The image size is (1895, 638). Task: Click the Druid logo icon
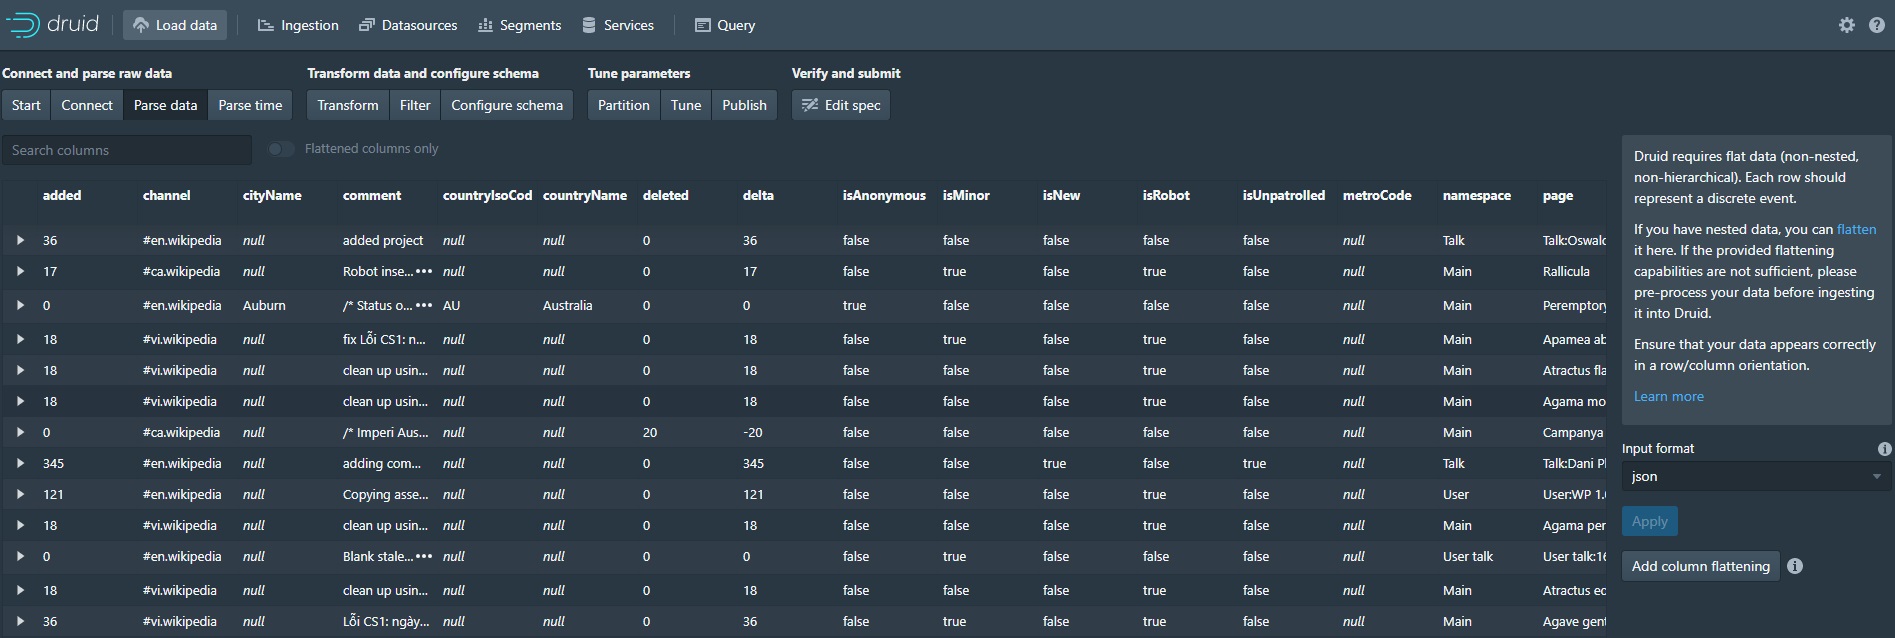point(22,25)
